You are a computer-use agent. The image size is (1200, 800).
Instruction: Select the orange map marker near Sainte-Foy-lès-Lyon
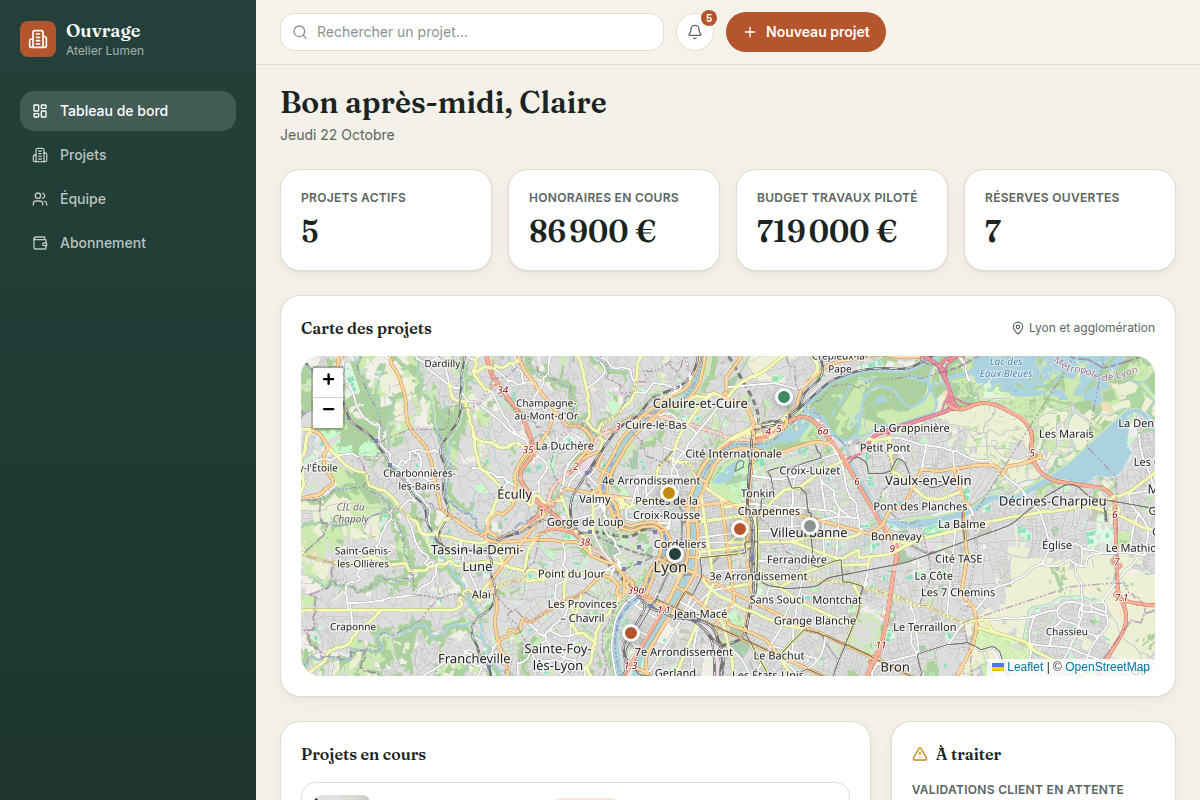click(631, 633)
